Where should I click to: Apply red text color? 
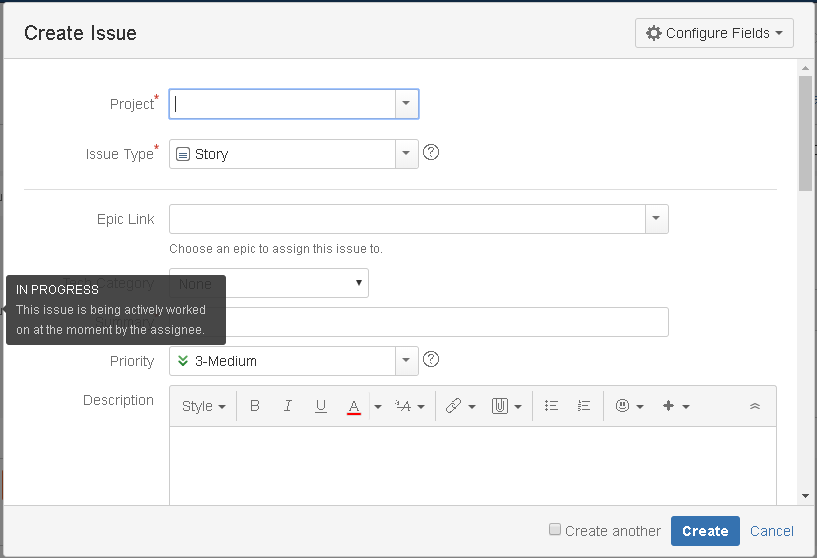354,406
